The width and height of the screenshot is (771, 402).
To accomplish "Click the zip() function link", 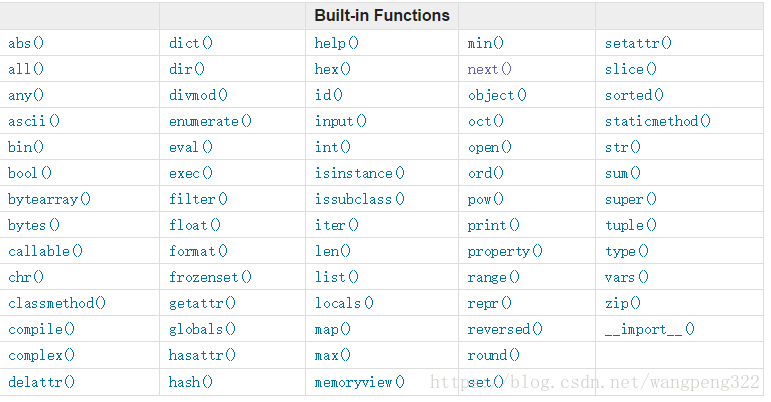I will (x=623, y=303).
